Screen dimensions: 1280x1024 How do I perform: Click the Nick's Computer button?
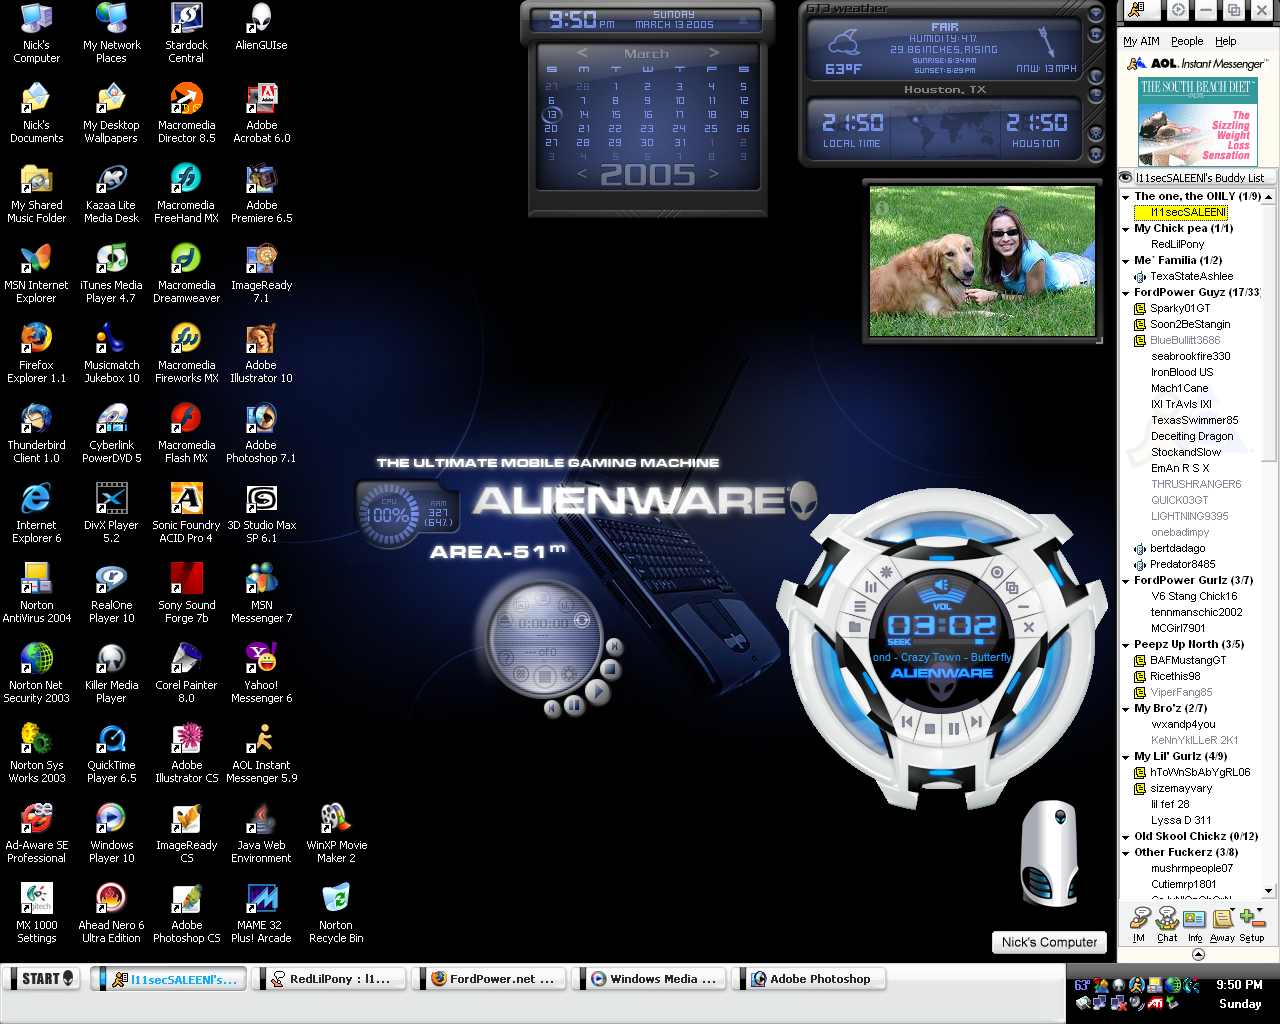(1049, 942)
